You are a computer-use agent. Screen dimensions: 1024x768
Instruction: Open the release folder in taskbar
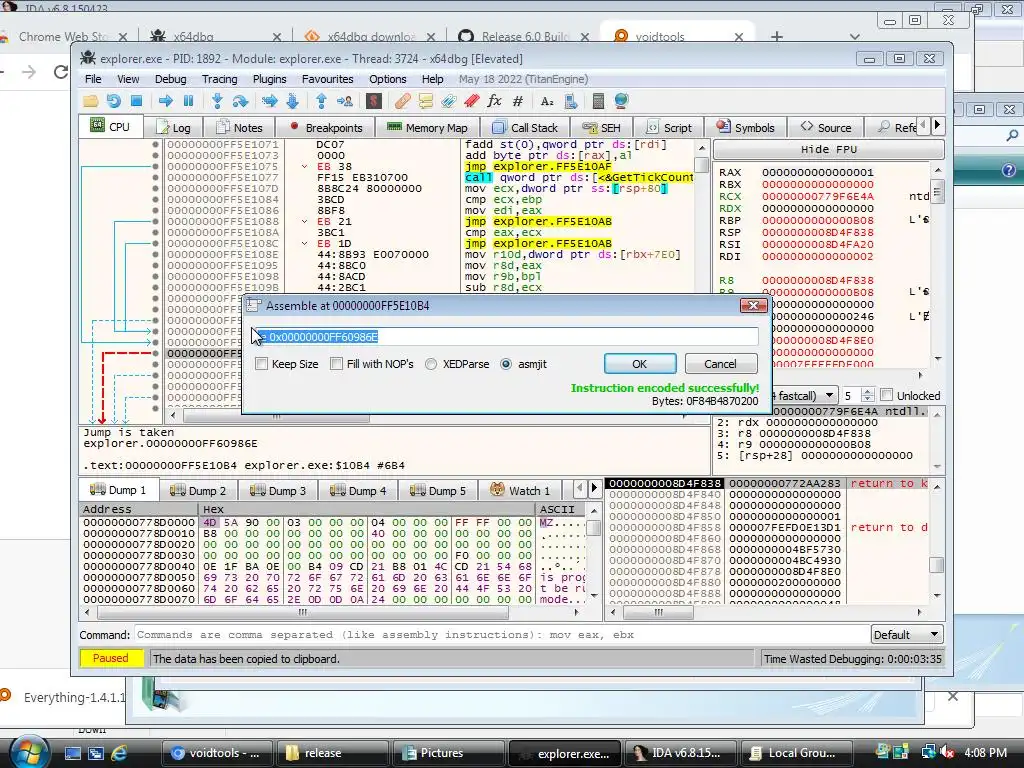333,753
